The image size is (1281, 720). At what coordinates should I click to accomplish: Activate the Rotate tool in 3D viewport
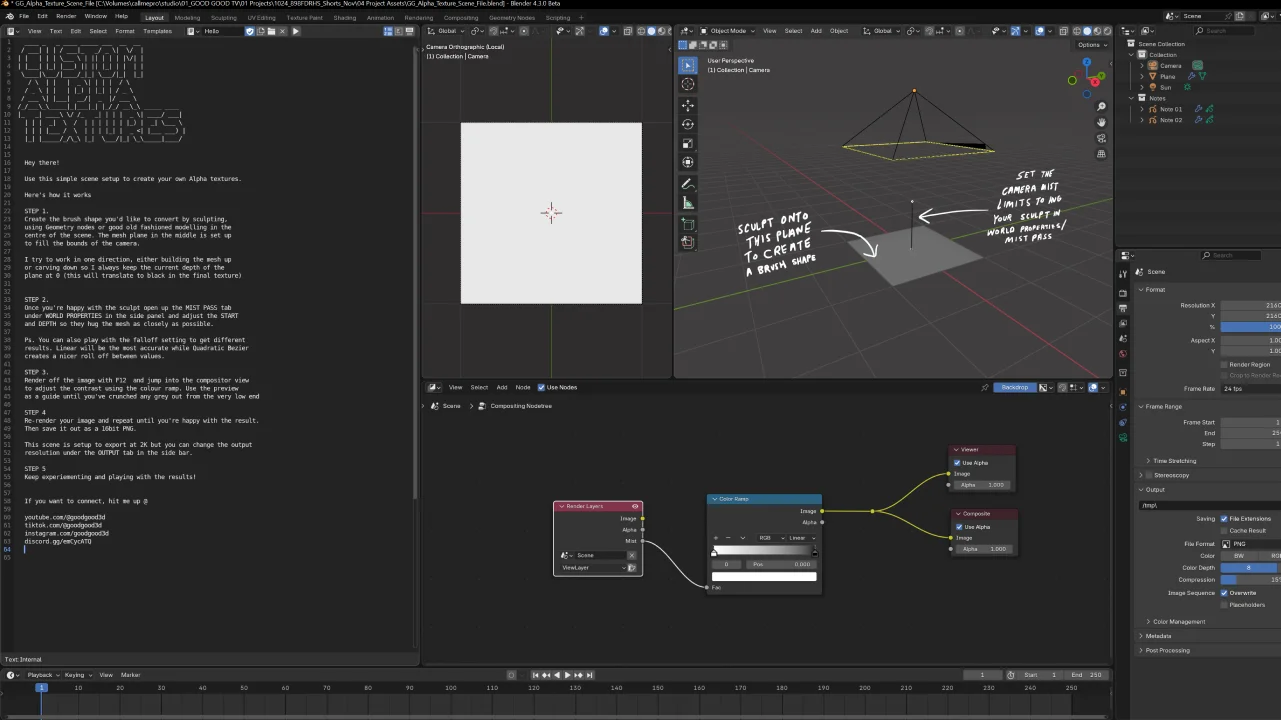pos(687,124)
